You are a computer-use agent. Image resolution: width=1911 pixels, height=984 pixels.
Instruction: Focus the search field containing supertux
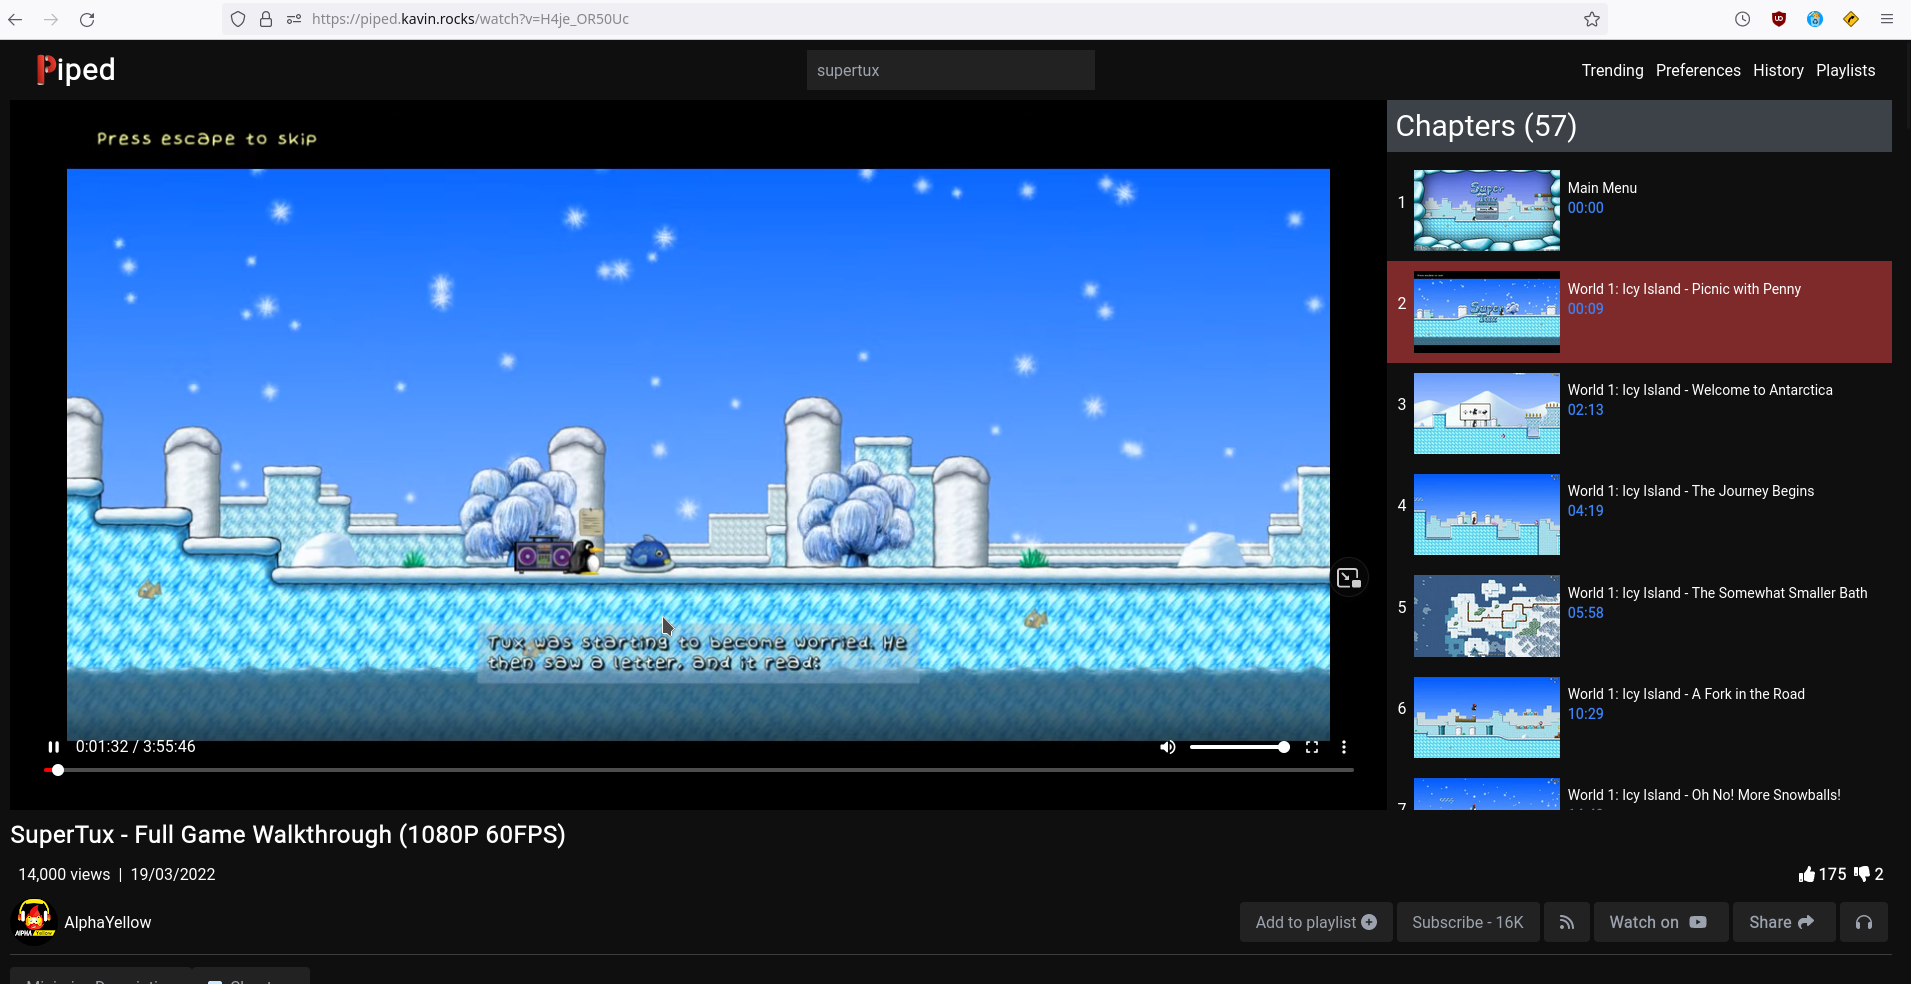coord(950,70)
